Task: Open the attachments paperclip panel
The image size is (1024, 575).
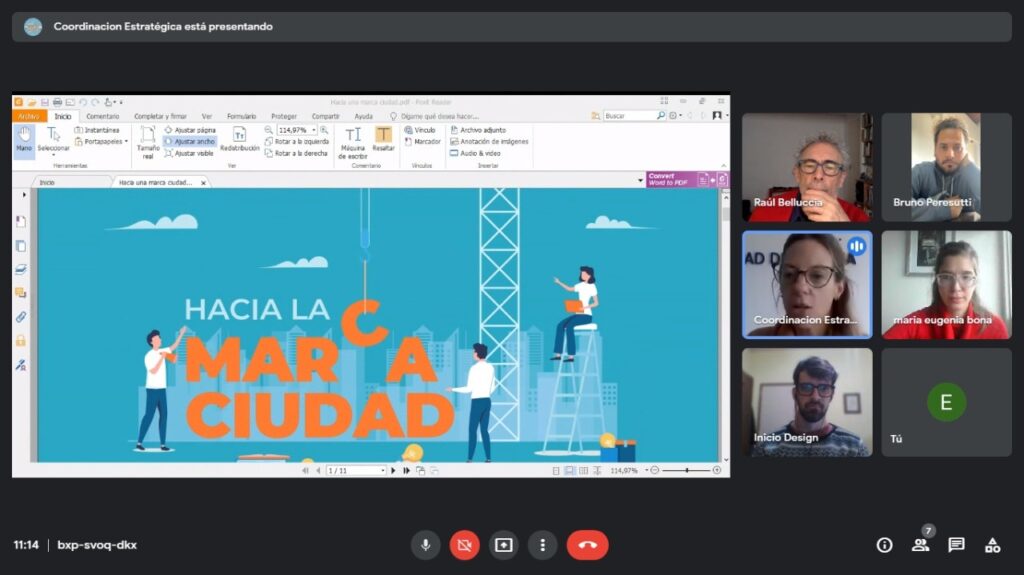Action: 21,317
